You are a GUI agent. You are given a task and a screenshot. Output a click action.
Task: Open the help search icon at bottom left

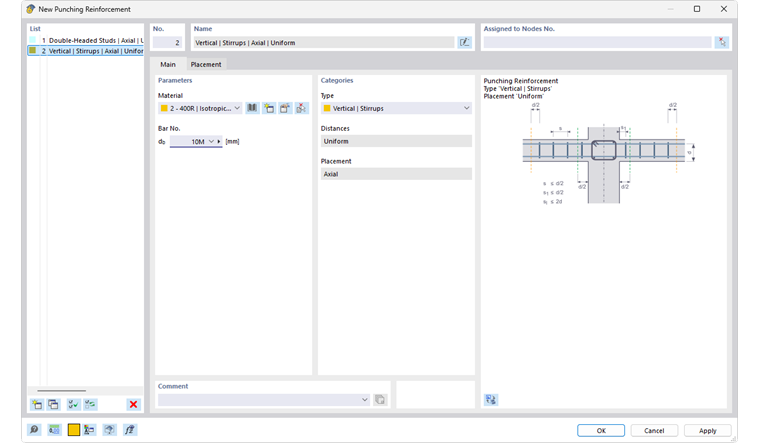pyautogui.click(x=34, y=430)
